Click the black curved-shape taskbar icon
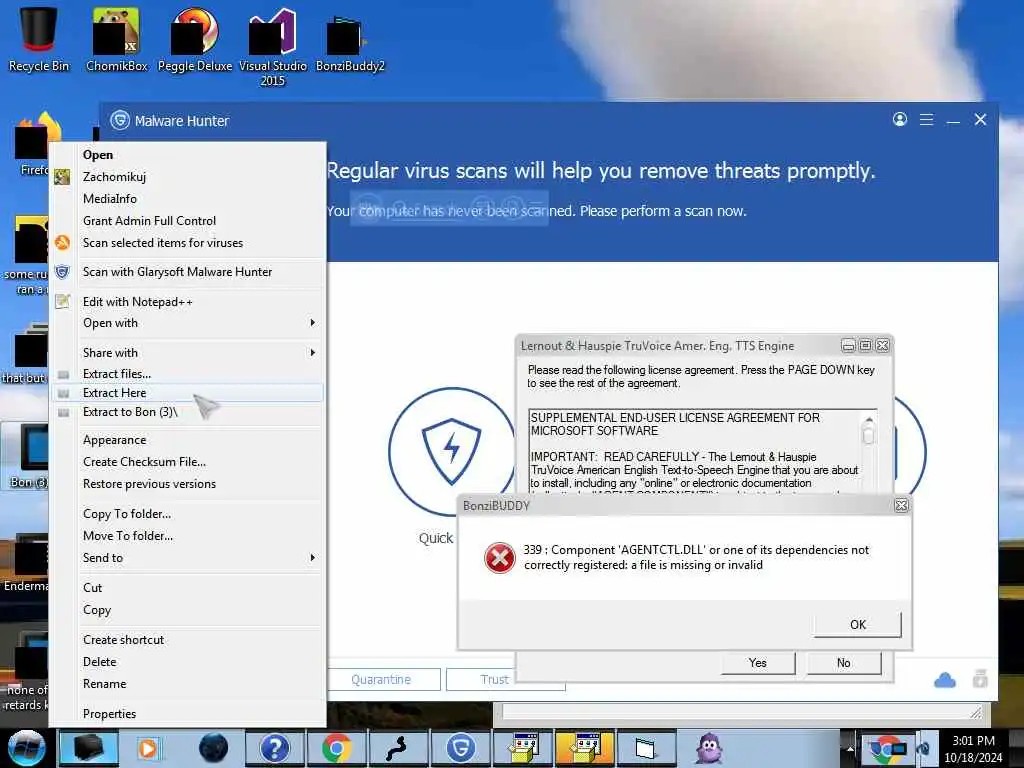 coord(397,748)
